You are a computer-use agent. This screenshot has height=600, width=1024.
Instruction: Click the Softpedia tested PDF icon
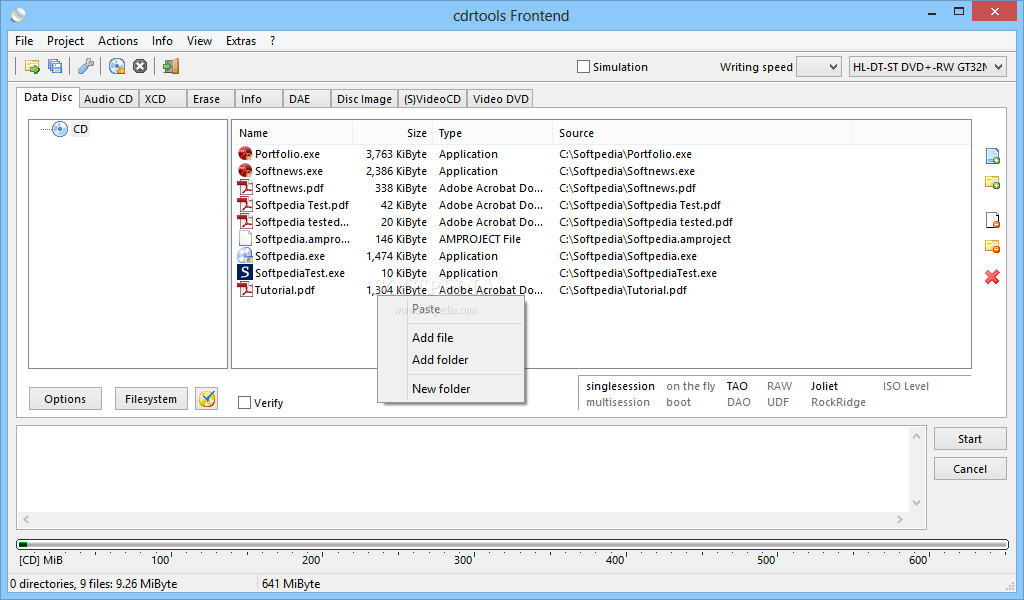(x=245, y=221)
